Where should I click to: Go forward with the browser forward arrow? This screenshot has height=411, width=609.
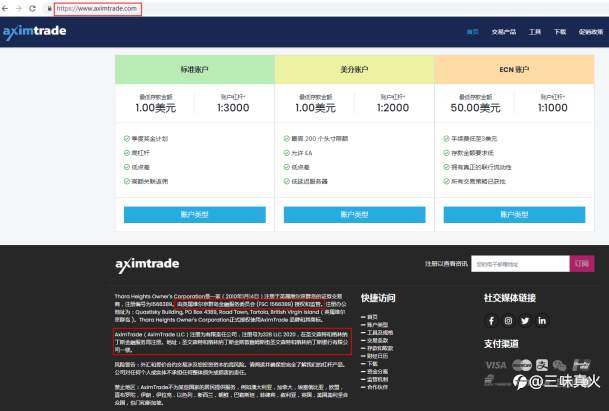pos(18,8)
